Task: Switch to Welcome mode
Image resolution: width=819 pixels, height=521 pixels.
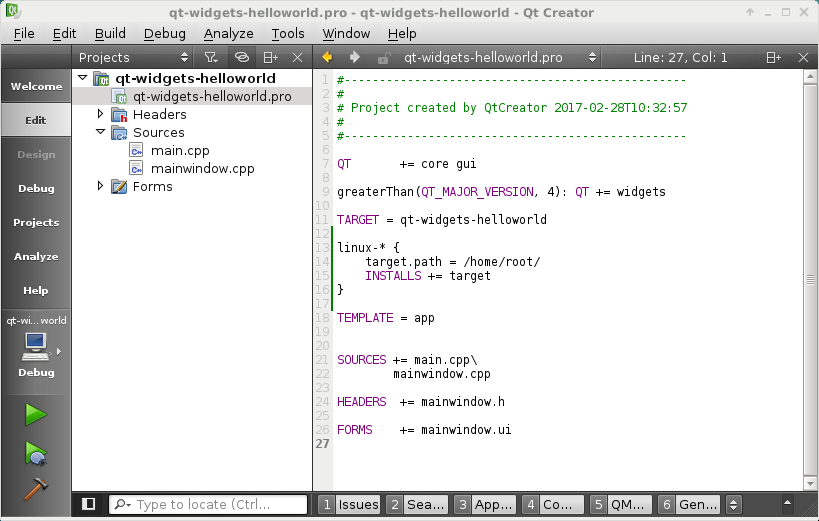Action: pos(36,86)
